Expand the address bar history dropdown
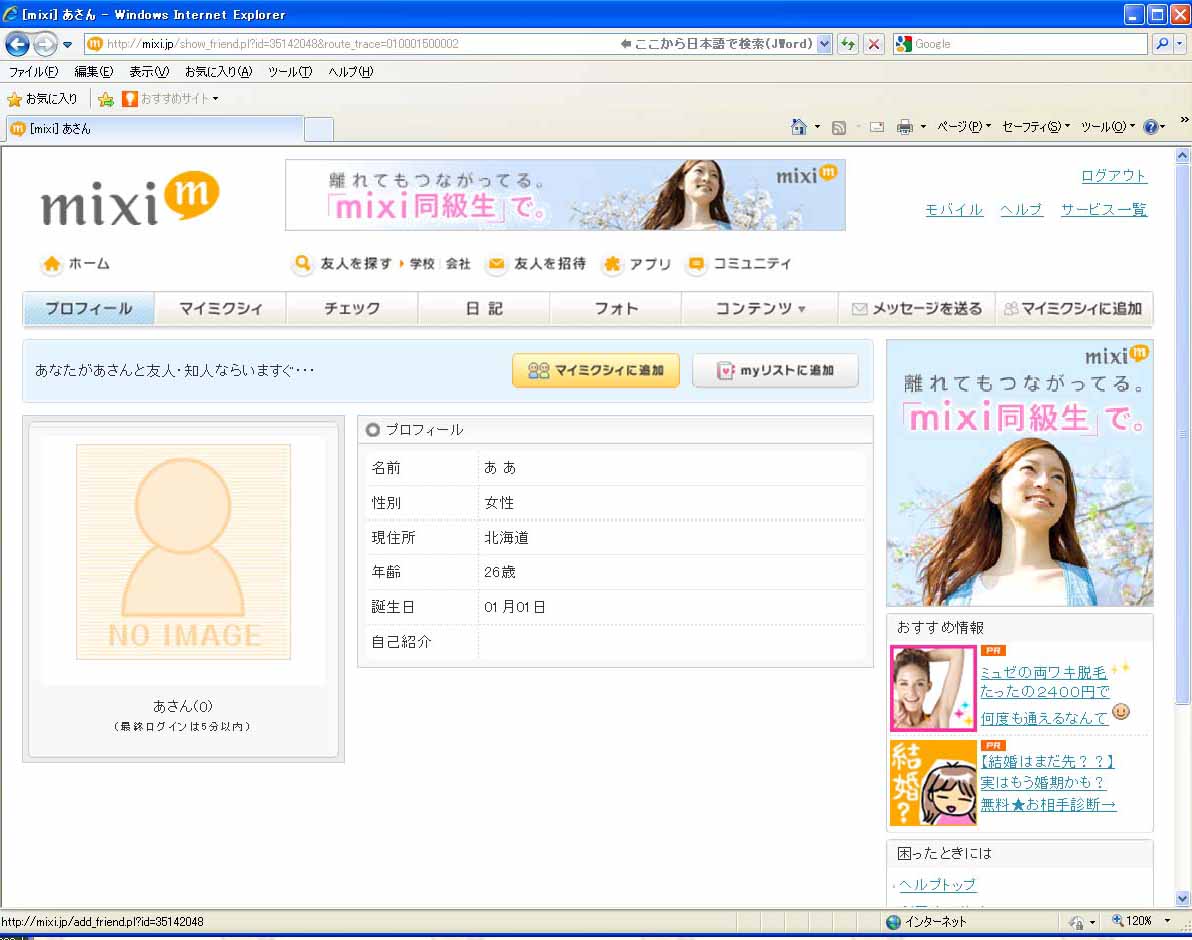 [x=824, y=44]
